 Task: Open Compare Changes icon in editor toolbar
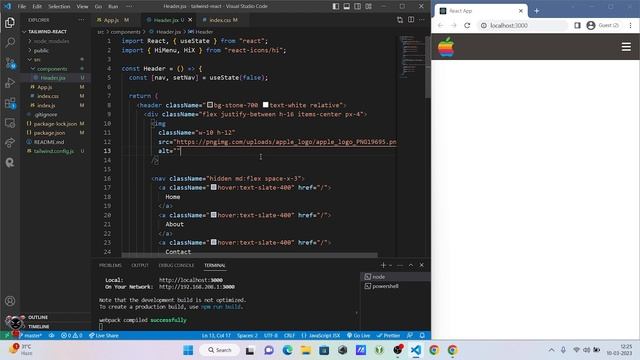(400, 20)
